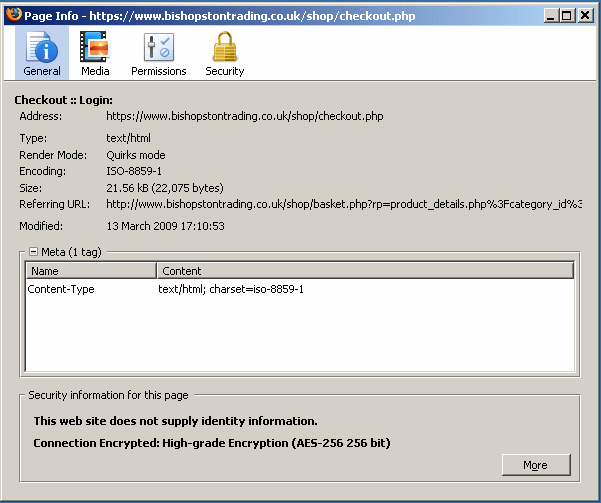The width and height of the screenshot is (601, 503).
Task: Select the General tab label
Action: coord(42,71)
